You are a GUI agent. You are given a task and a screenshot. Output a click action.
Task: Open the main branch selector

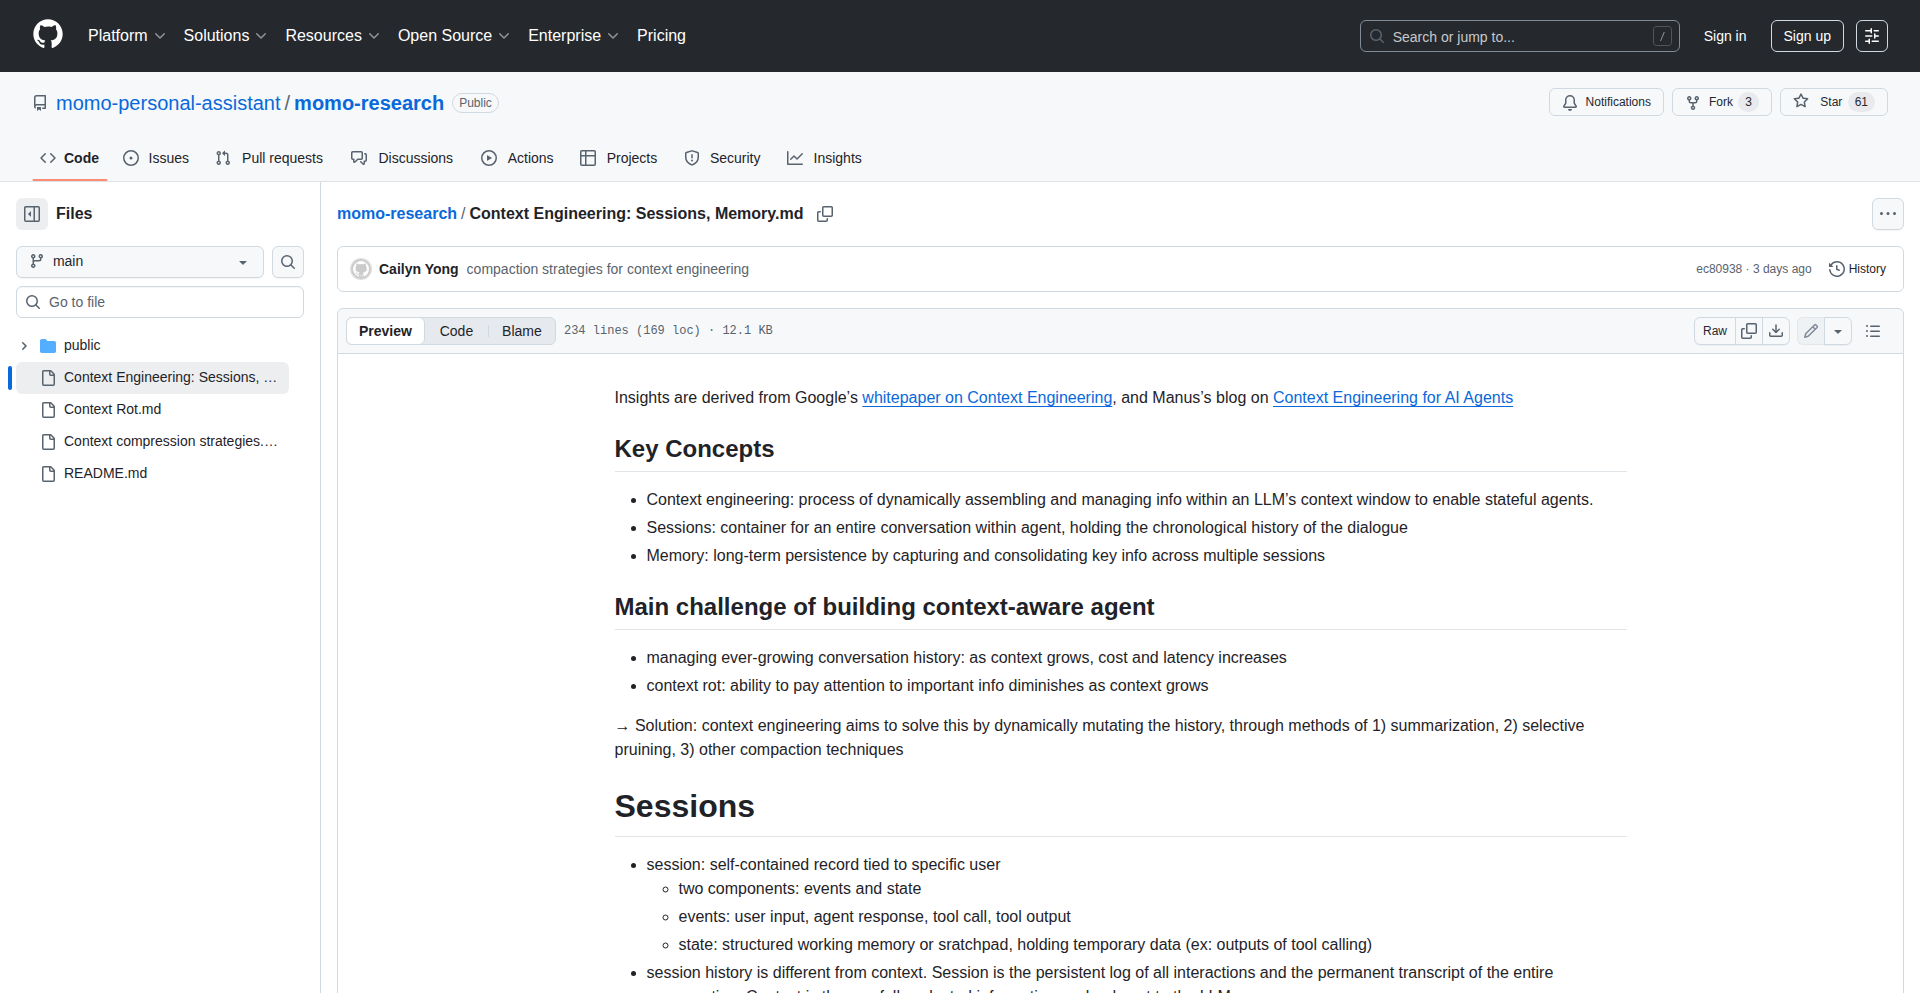(x=138, y=261)
